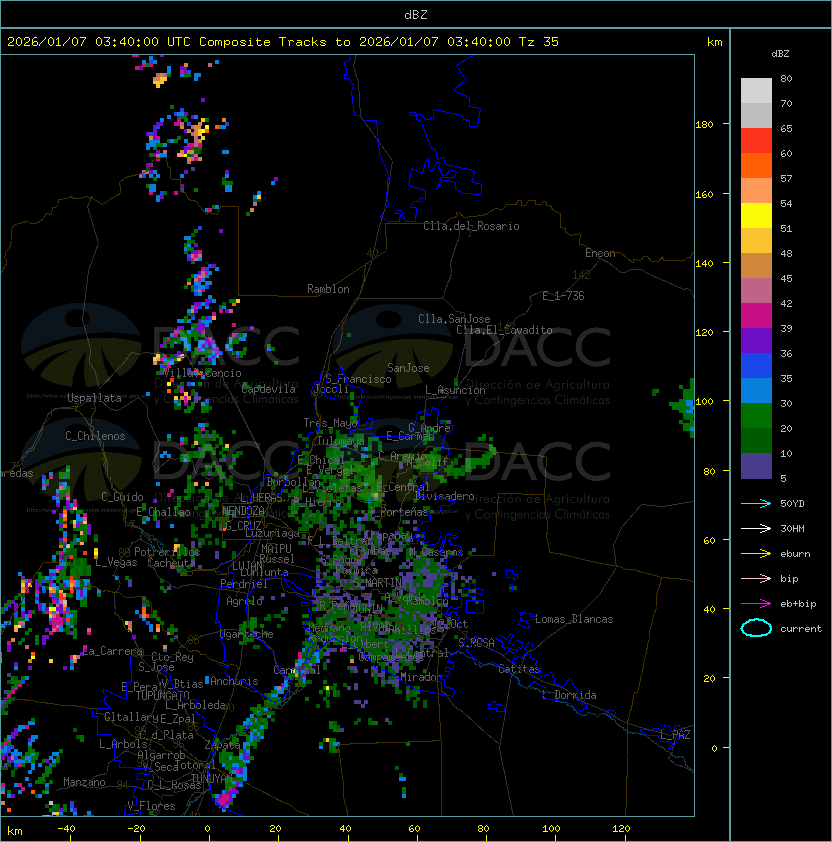The height and width of the screenshot is (842, 832).
Task: Select the red 60-65 dBZ swatch
Action: pos(756,141)
